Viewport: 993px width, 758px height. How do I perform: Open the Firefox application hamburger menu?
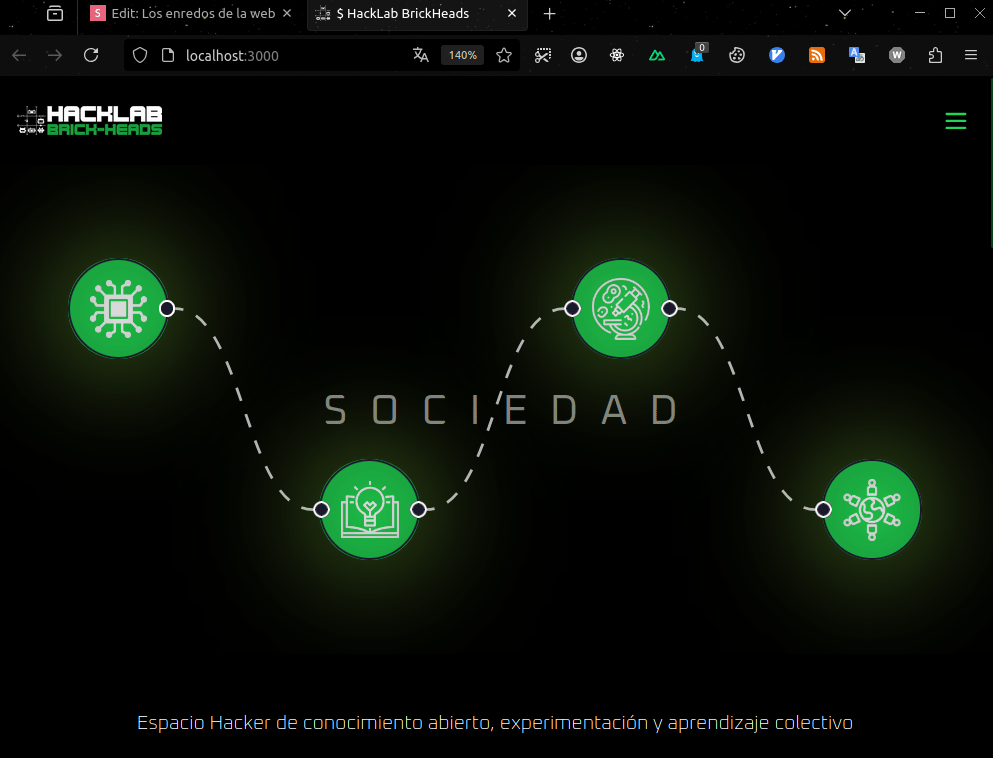971,55
